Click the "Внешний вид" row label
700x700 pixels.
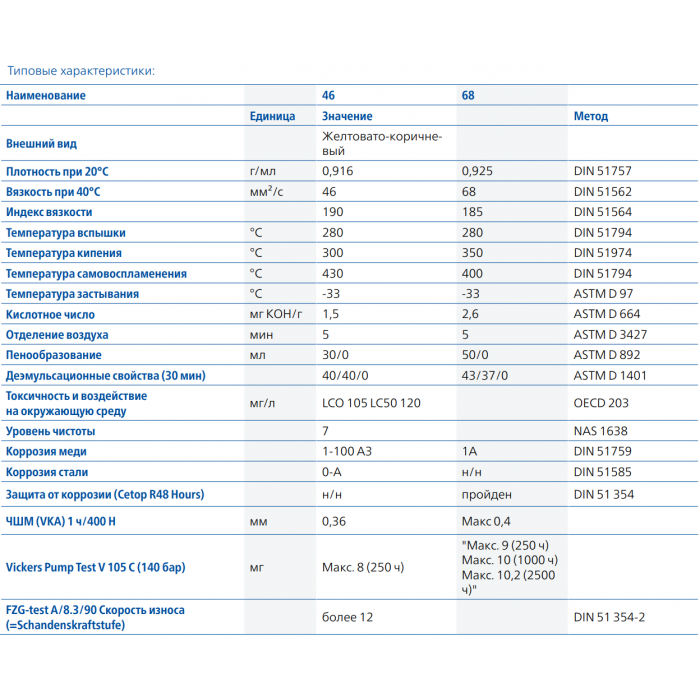42,143
